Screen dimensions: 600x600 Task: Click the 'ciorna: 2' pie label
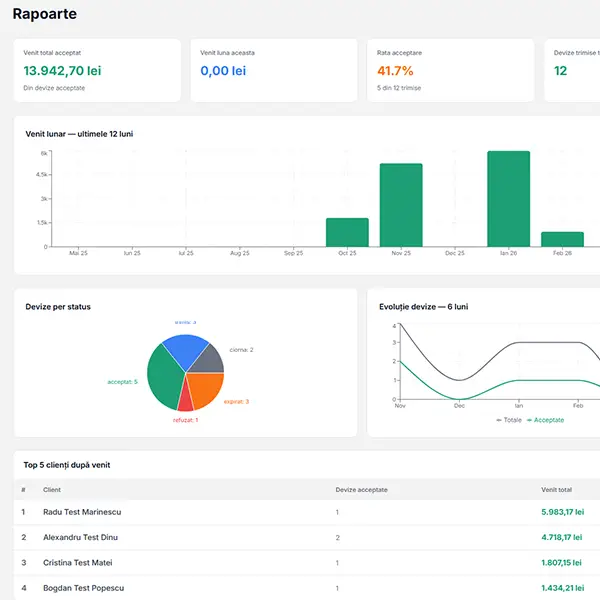tap(241, 350)
